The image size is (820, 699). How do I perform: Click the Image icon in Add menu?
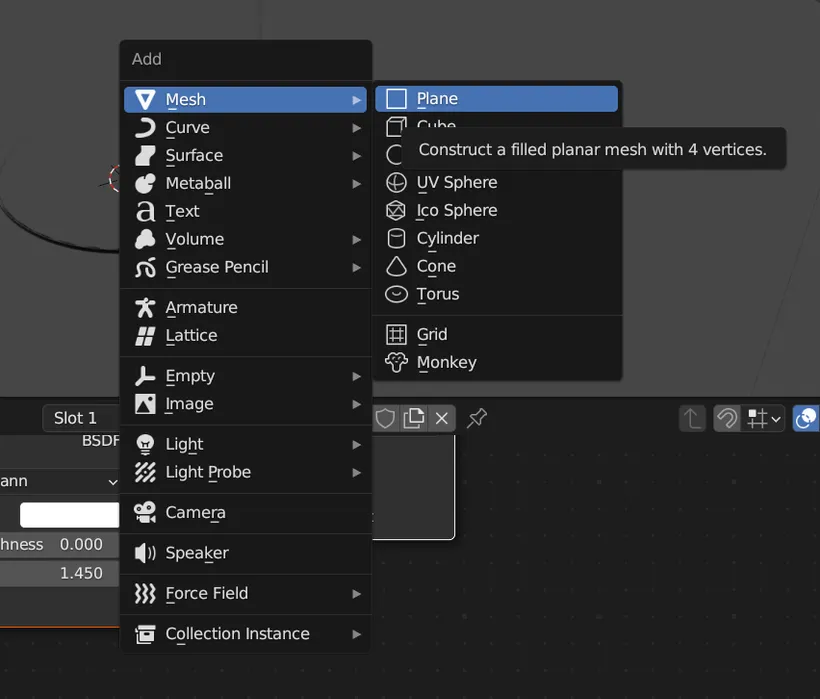point(145,404)
